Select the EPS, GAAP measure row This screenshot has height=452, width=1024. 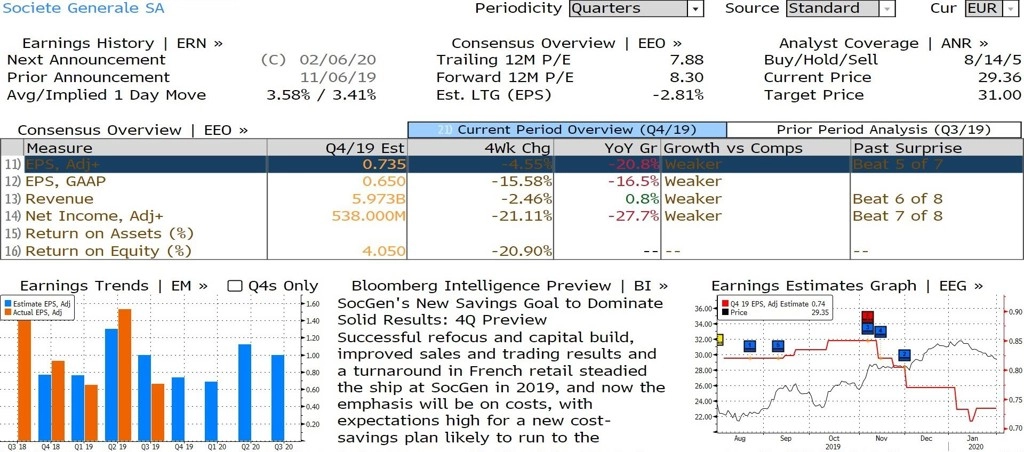coord(512,182)
